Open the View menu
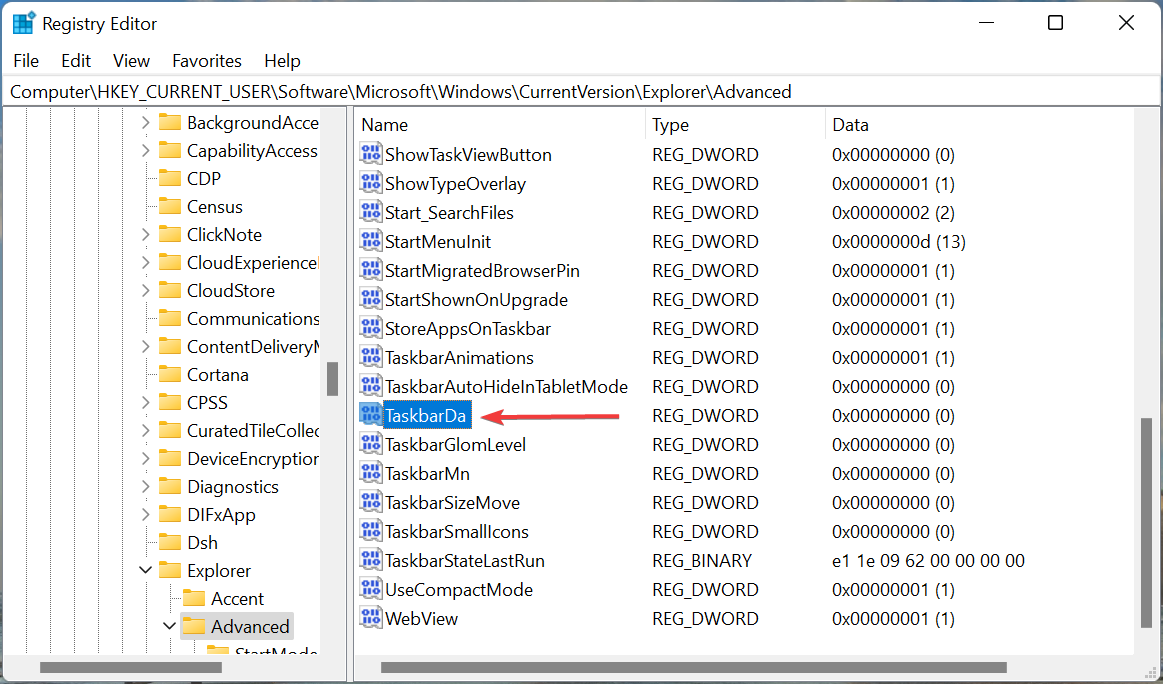Image resolution: width=1163 pixels, height=684 pixels. tap(131, 61)
